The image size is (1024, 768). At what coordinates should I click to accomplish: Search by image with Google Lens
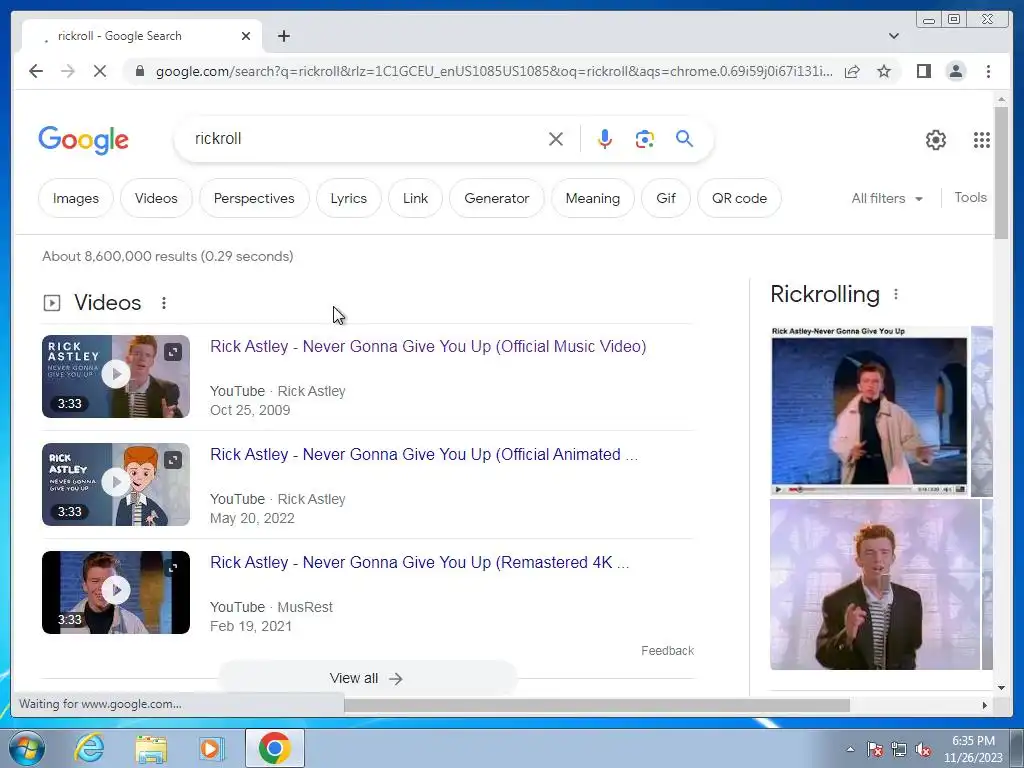(645, 139)
